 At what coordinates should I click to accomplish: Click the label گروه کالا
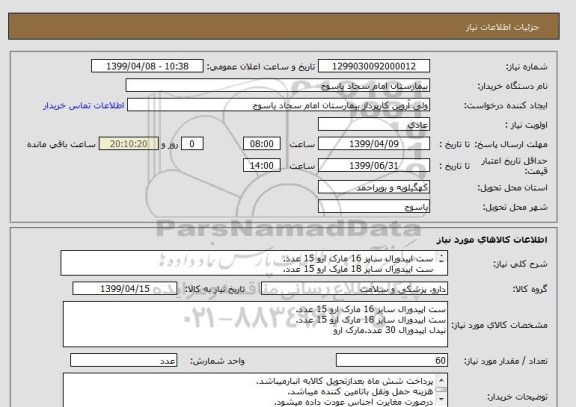click(x=530, y=289)
